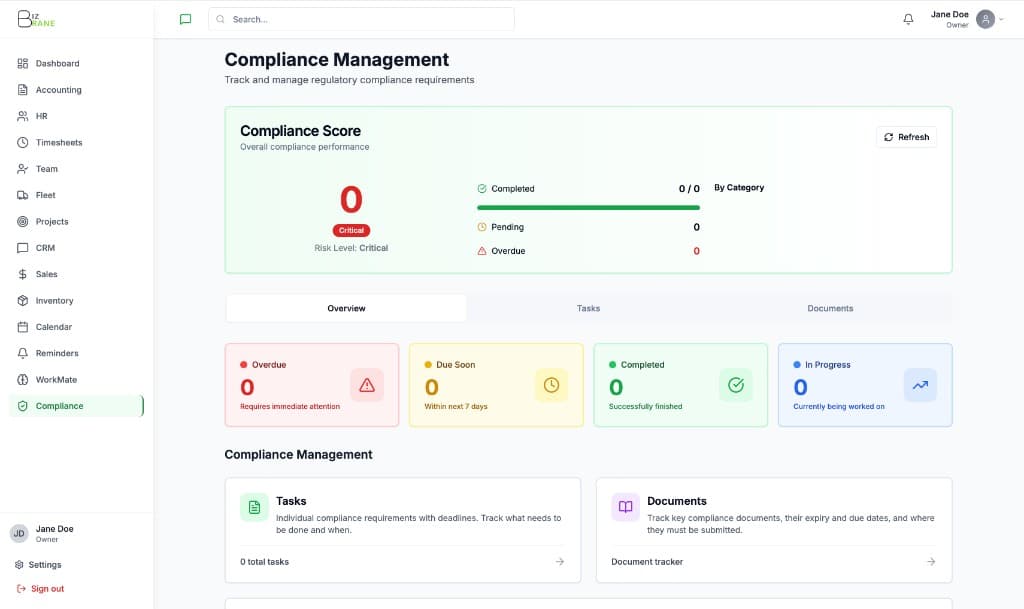Open the Reminders section
1024x609 pixels.
(54, 353)
